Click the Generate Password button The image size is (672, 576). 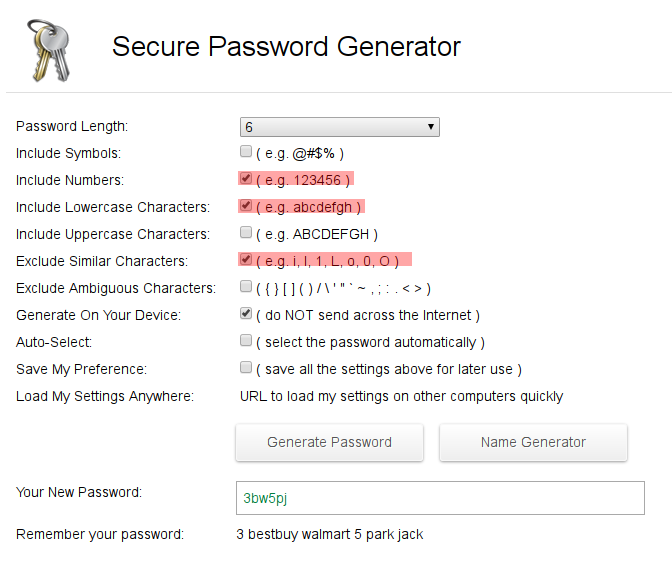pos(329,442)
